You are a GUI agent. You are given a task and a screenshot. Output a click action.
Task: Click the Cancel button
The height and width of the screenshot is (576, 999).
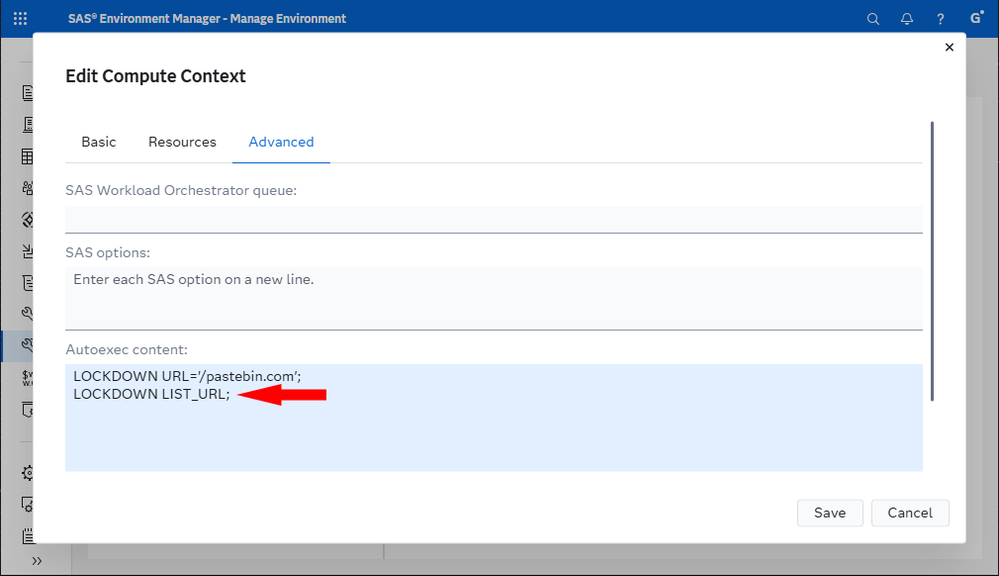point(910,513)
